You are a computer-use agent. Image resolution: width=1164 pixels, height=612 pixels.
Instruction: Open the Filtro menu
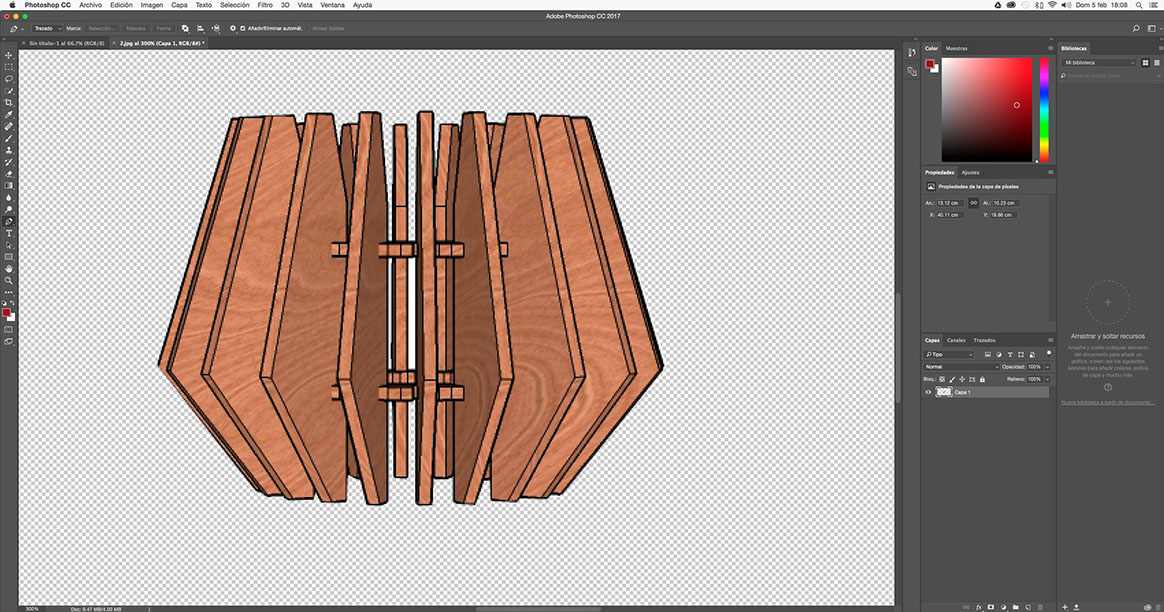[265, 5]
